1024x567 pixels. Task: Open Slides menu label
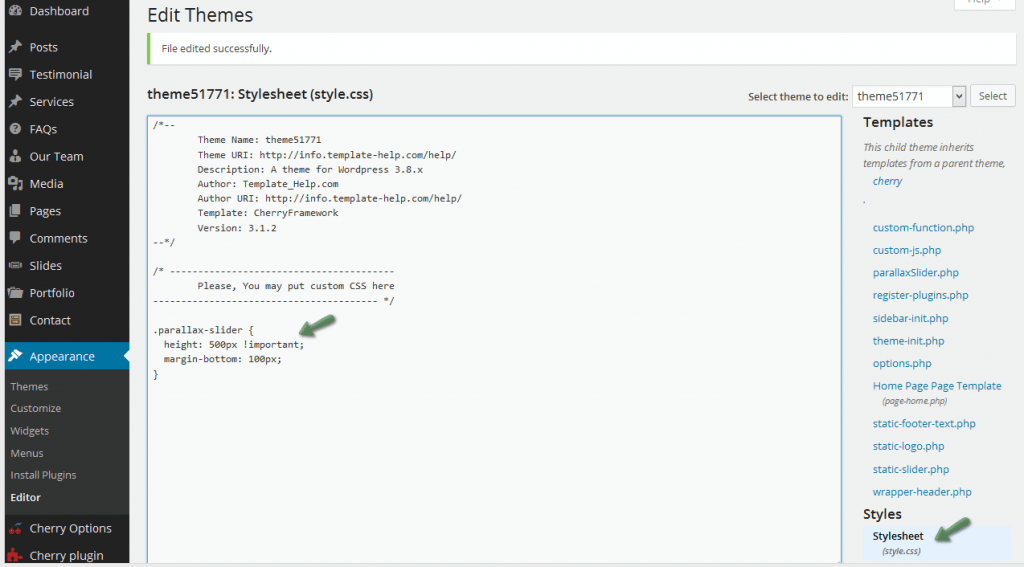(46, 266)
